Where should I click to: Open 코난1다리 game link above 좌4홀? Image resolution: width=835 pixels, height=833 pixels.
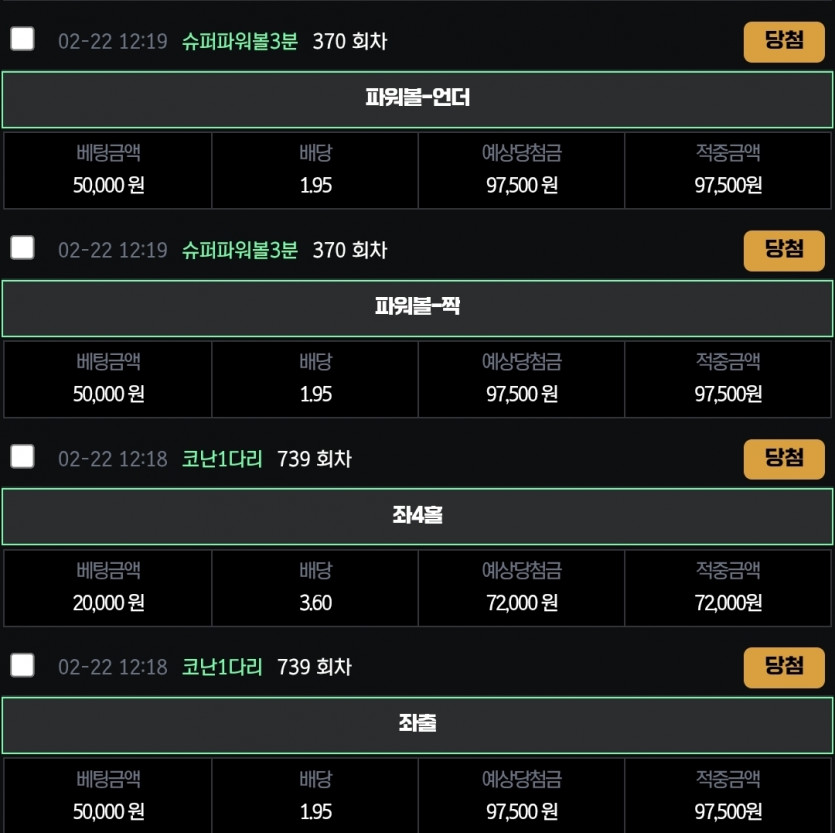click(222, 459)
